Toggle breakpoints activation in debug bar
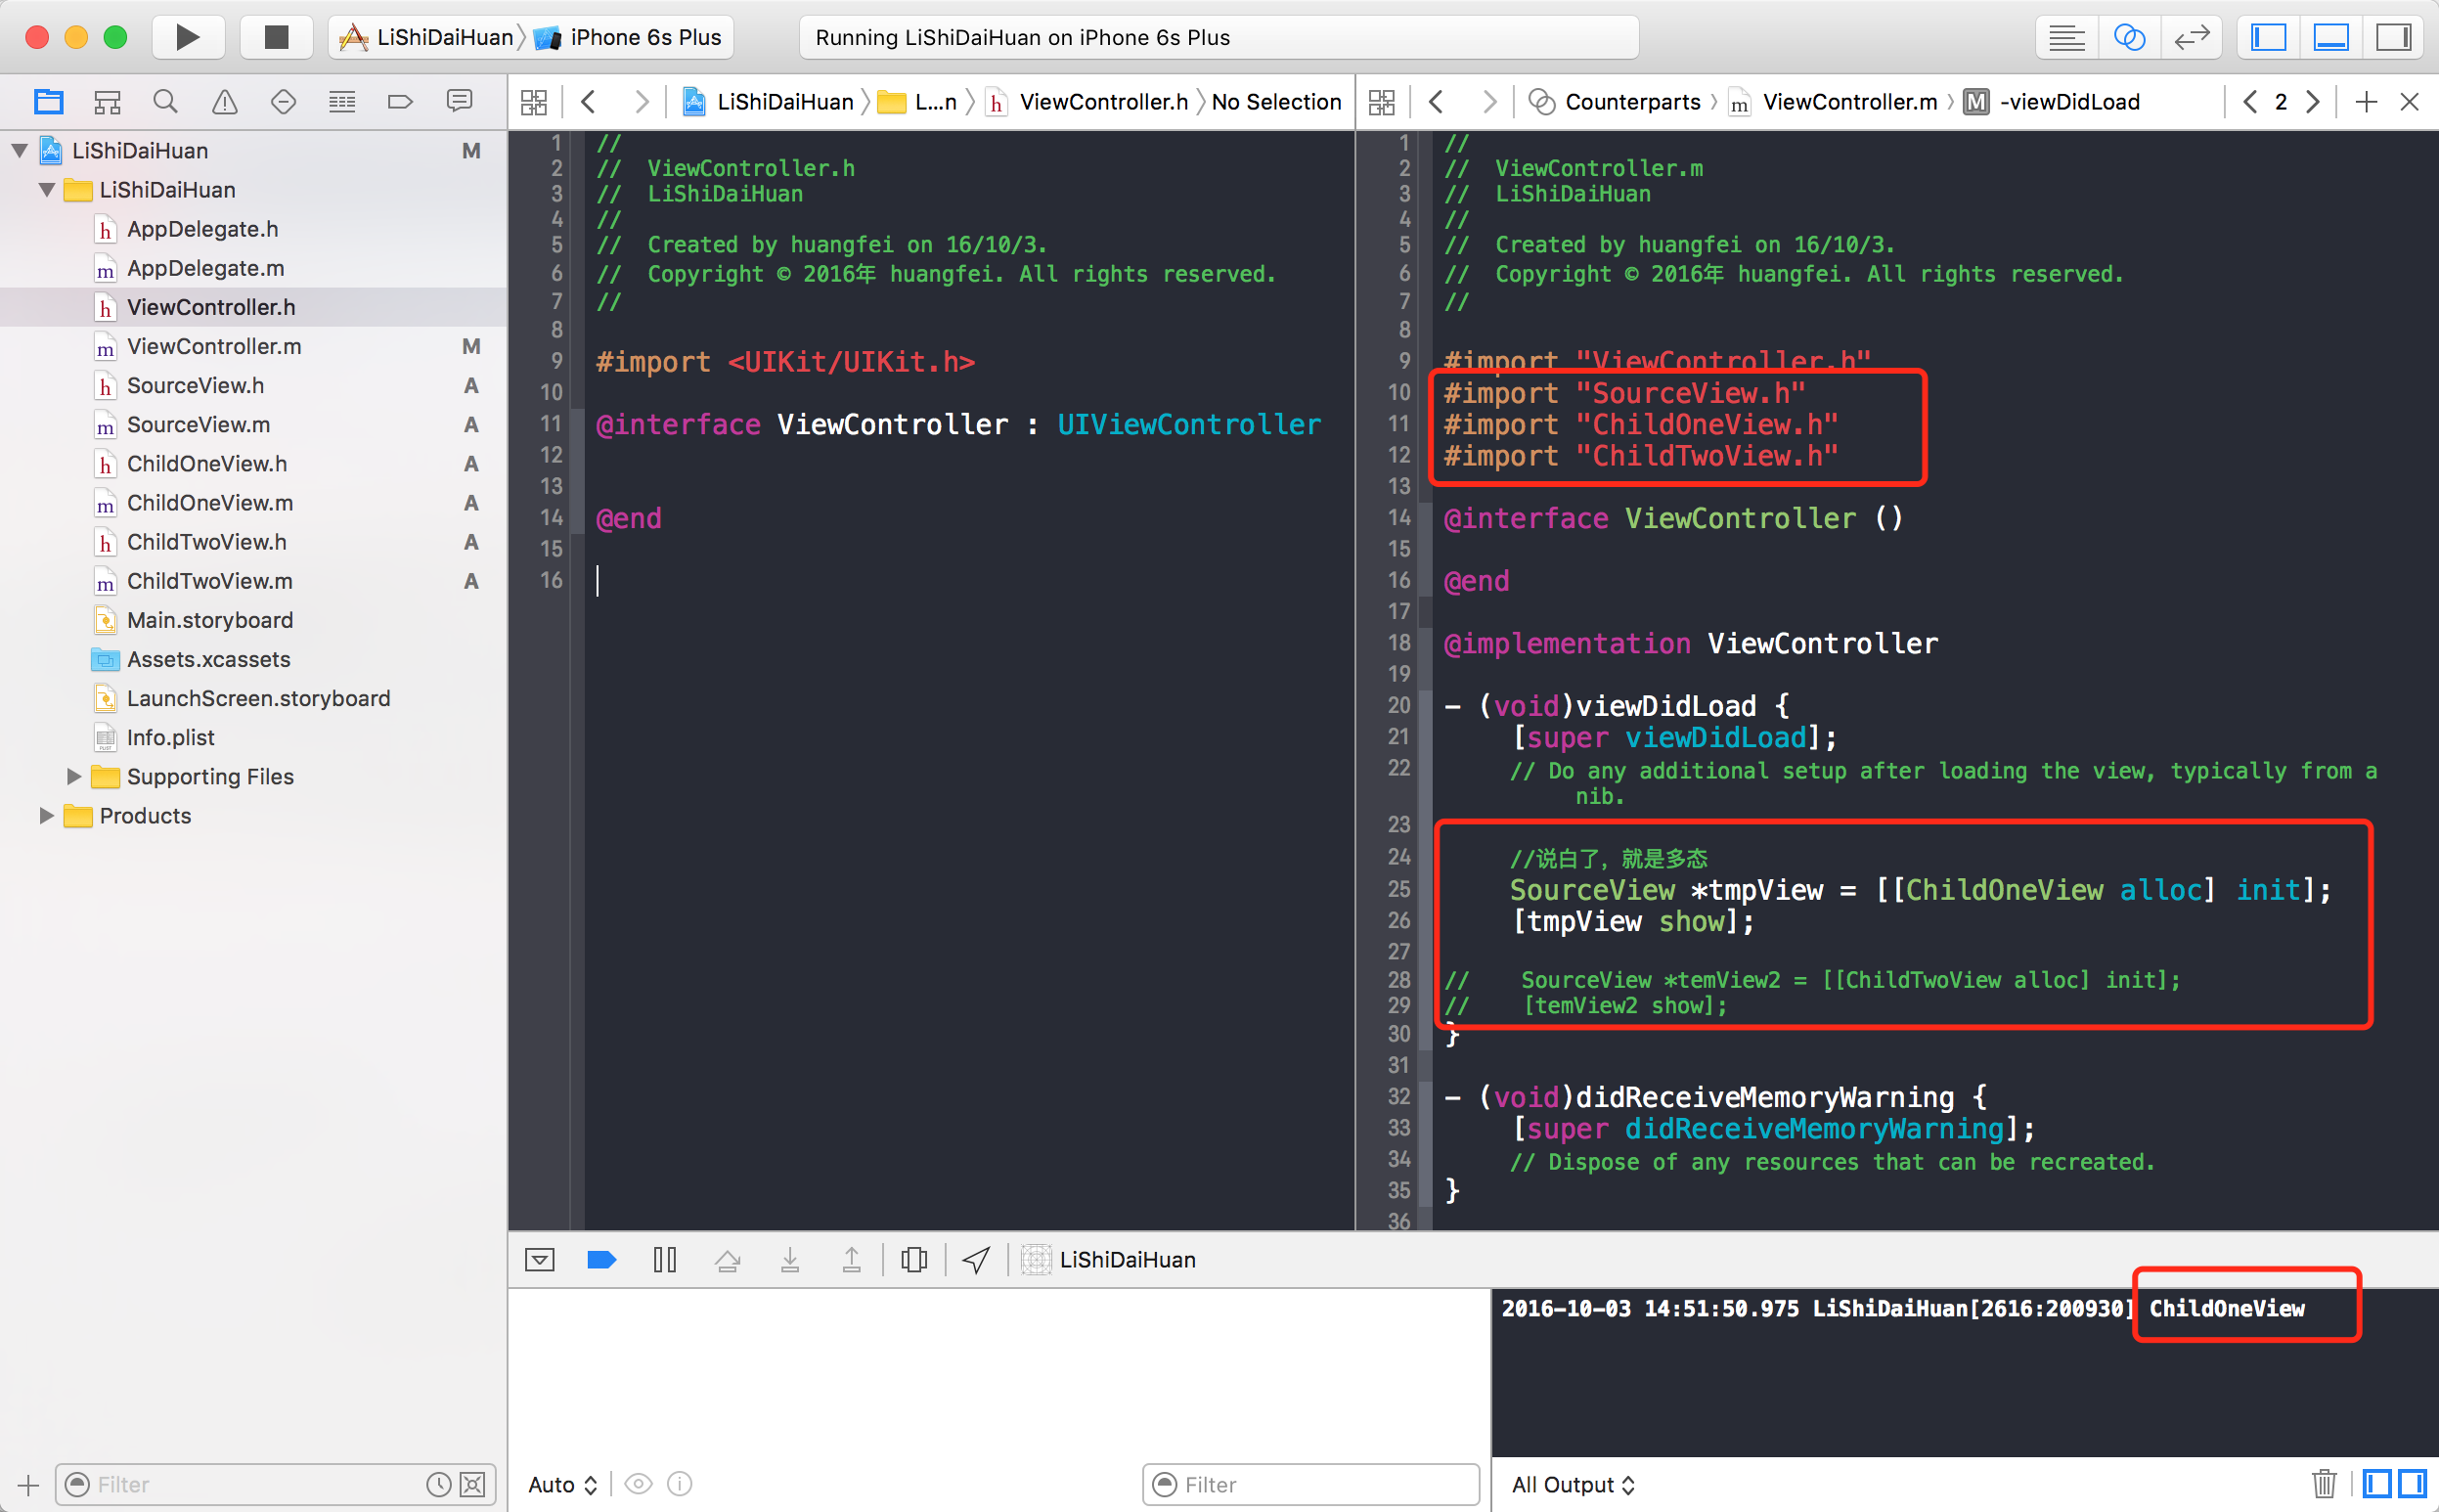This screenshot has height=1512, width=2439. click(601, 1259)
